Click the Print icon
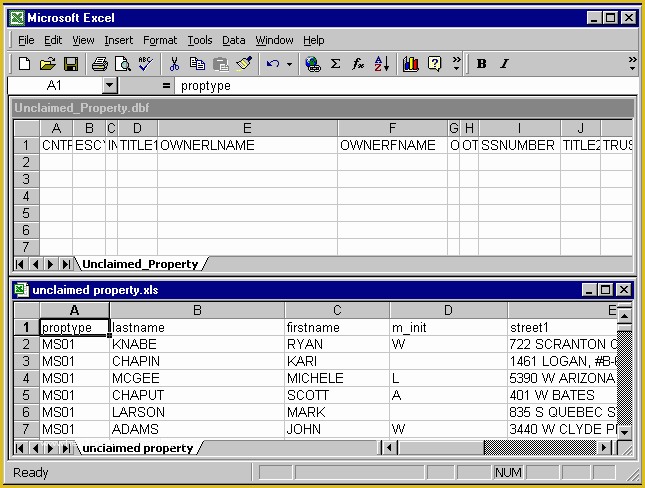 (x=100, y=64)
